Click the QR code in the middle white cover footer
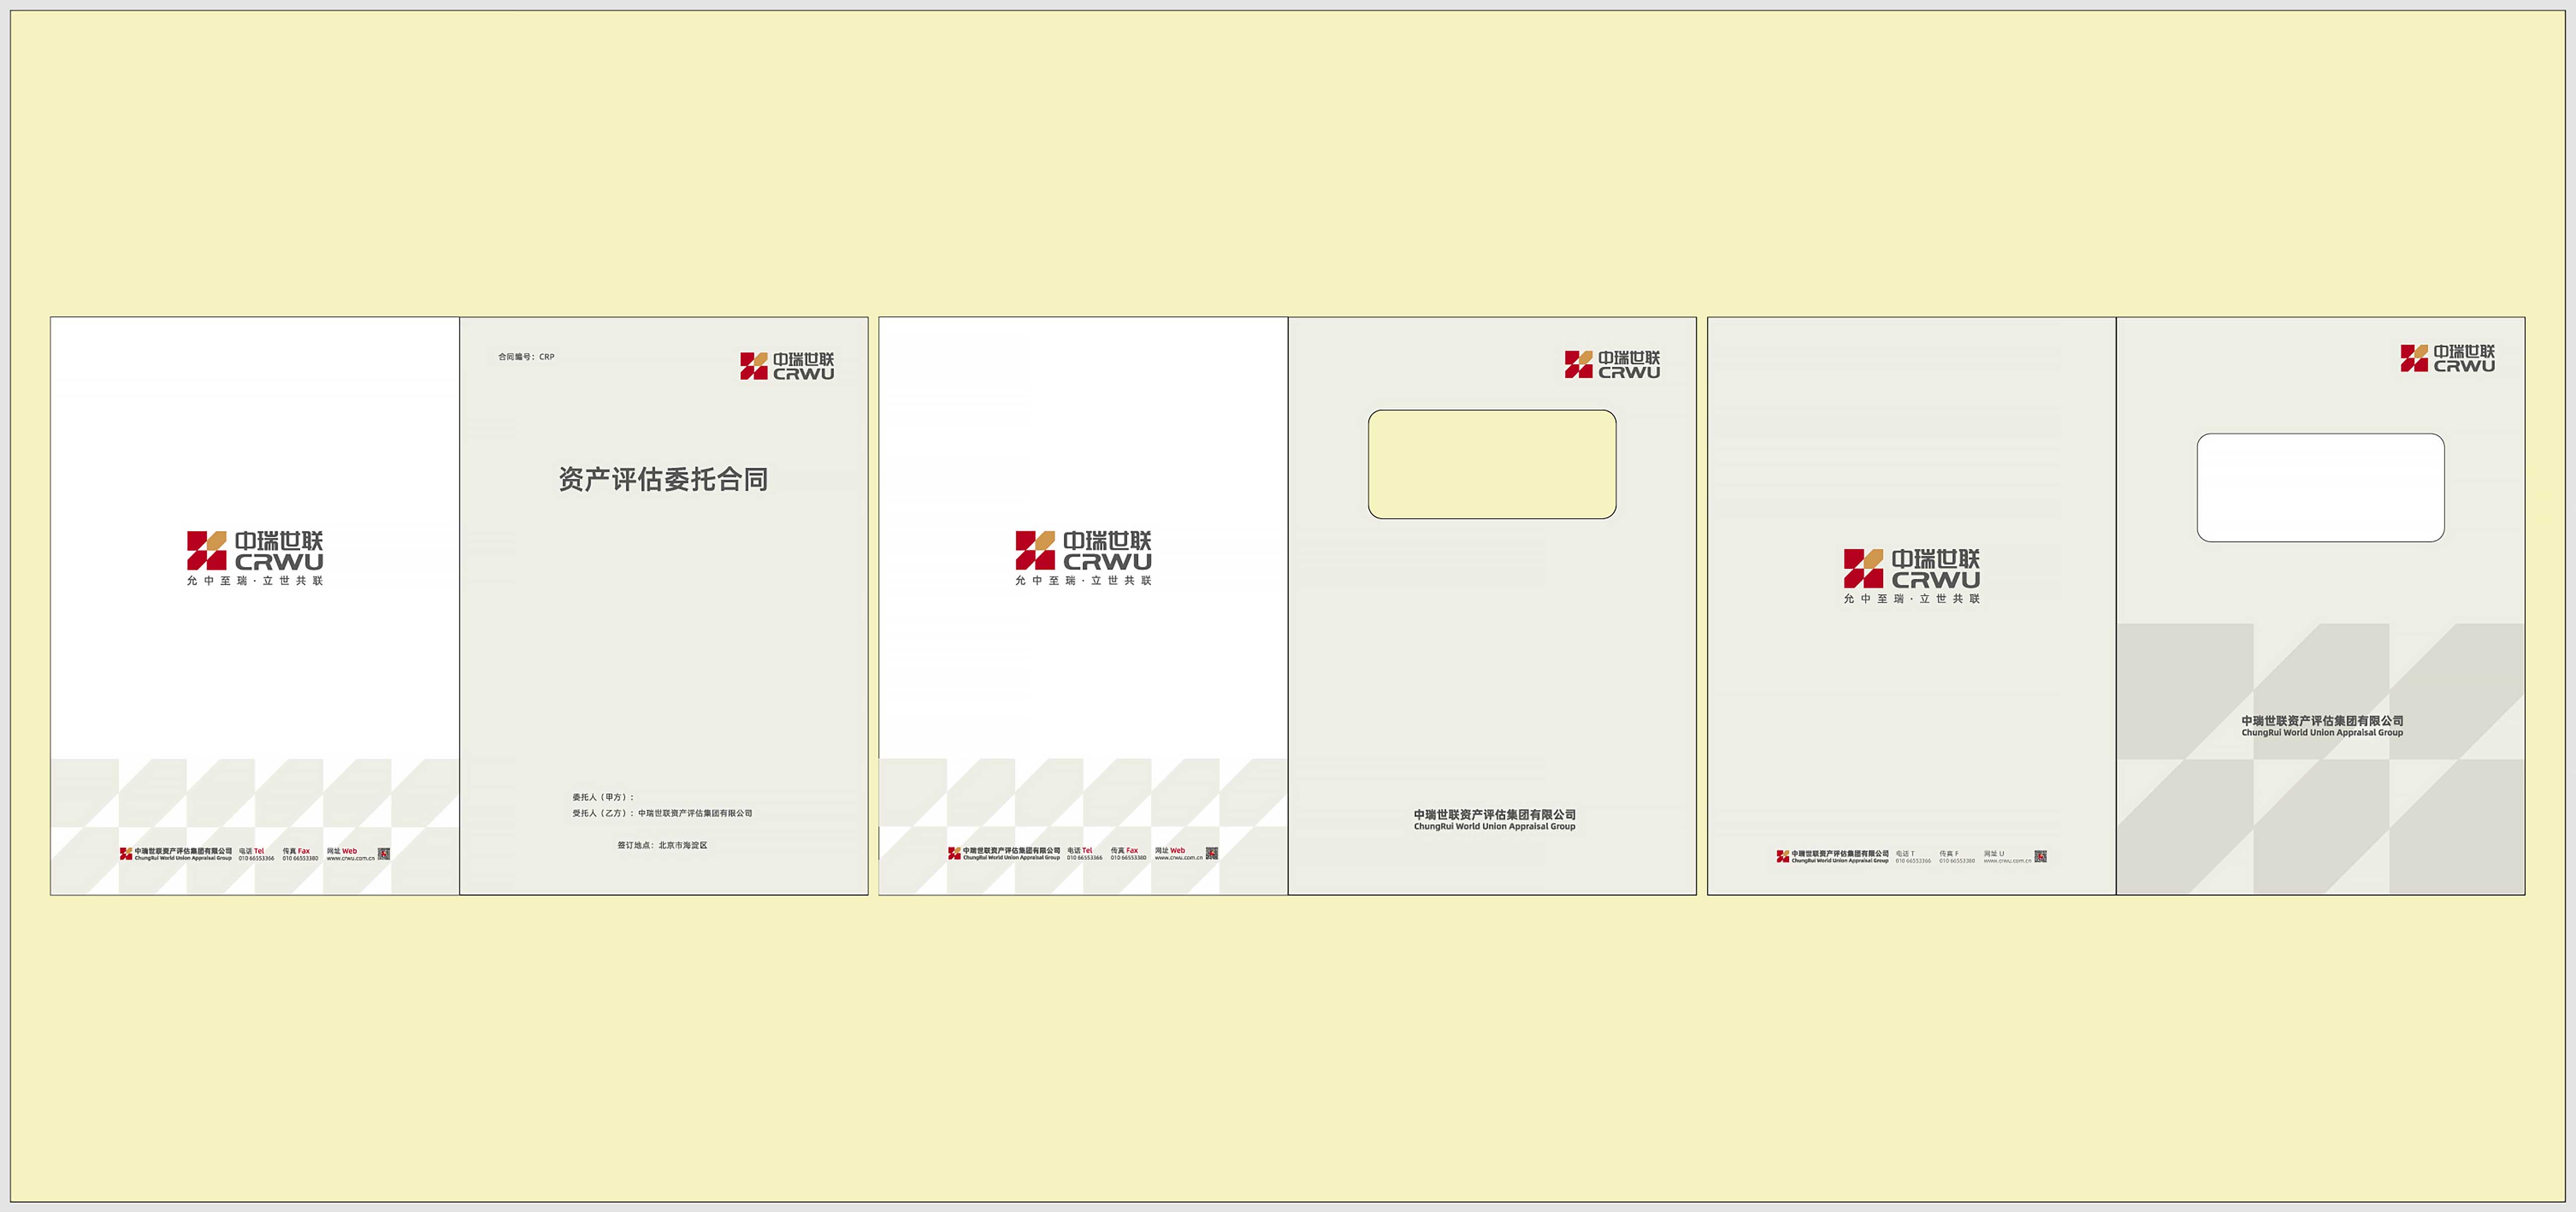The height and width of the screenshot is (1212, 2576). point(1212,853)
